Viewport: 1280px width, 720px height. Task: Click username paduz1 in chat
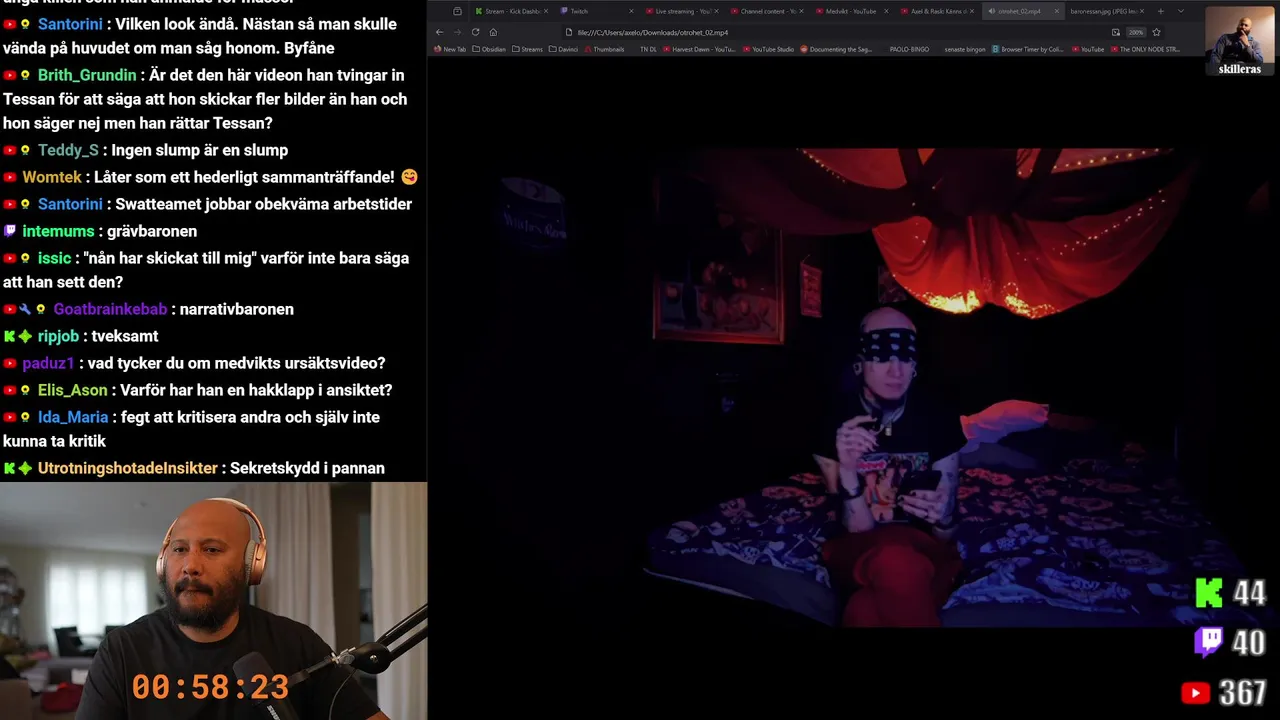tap(48, 363)
